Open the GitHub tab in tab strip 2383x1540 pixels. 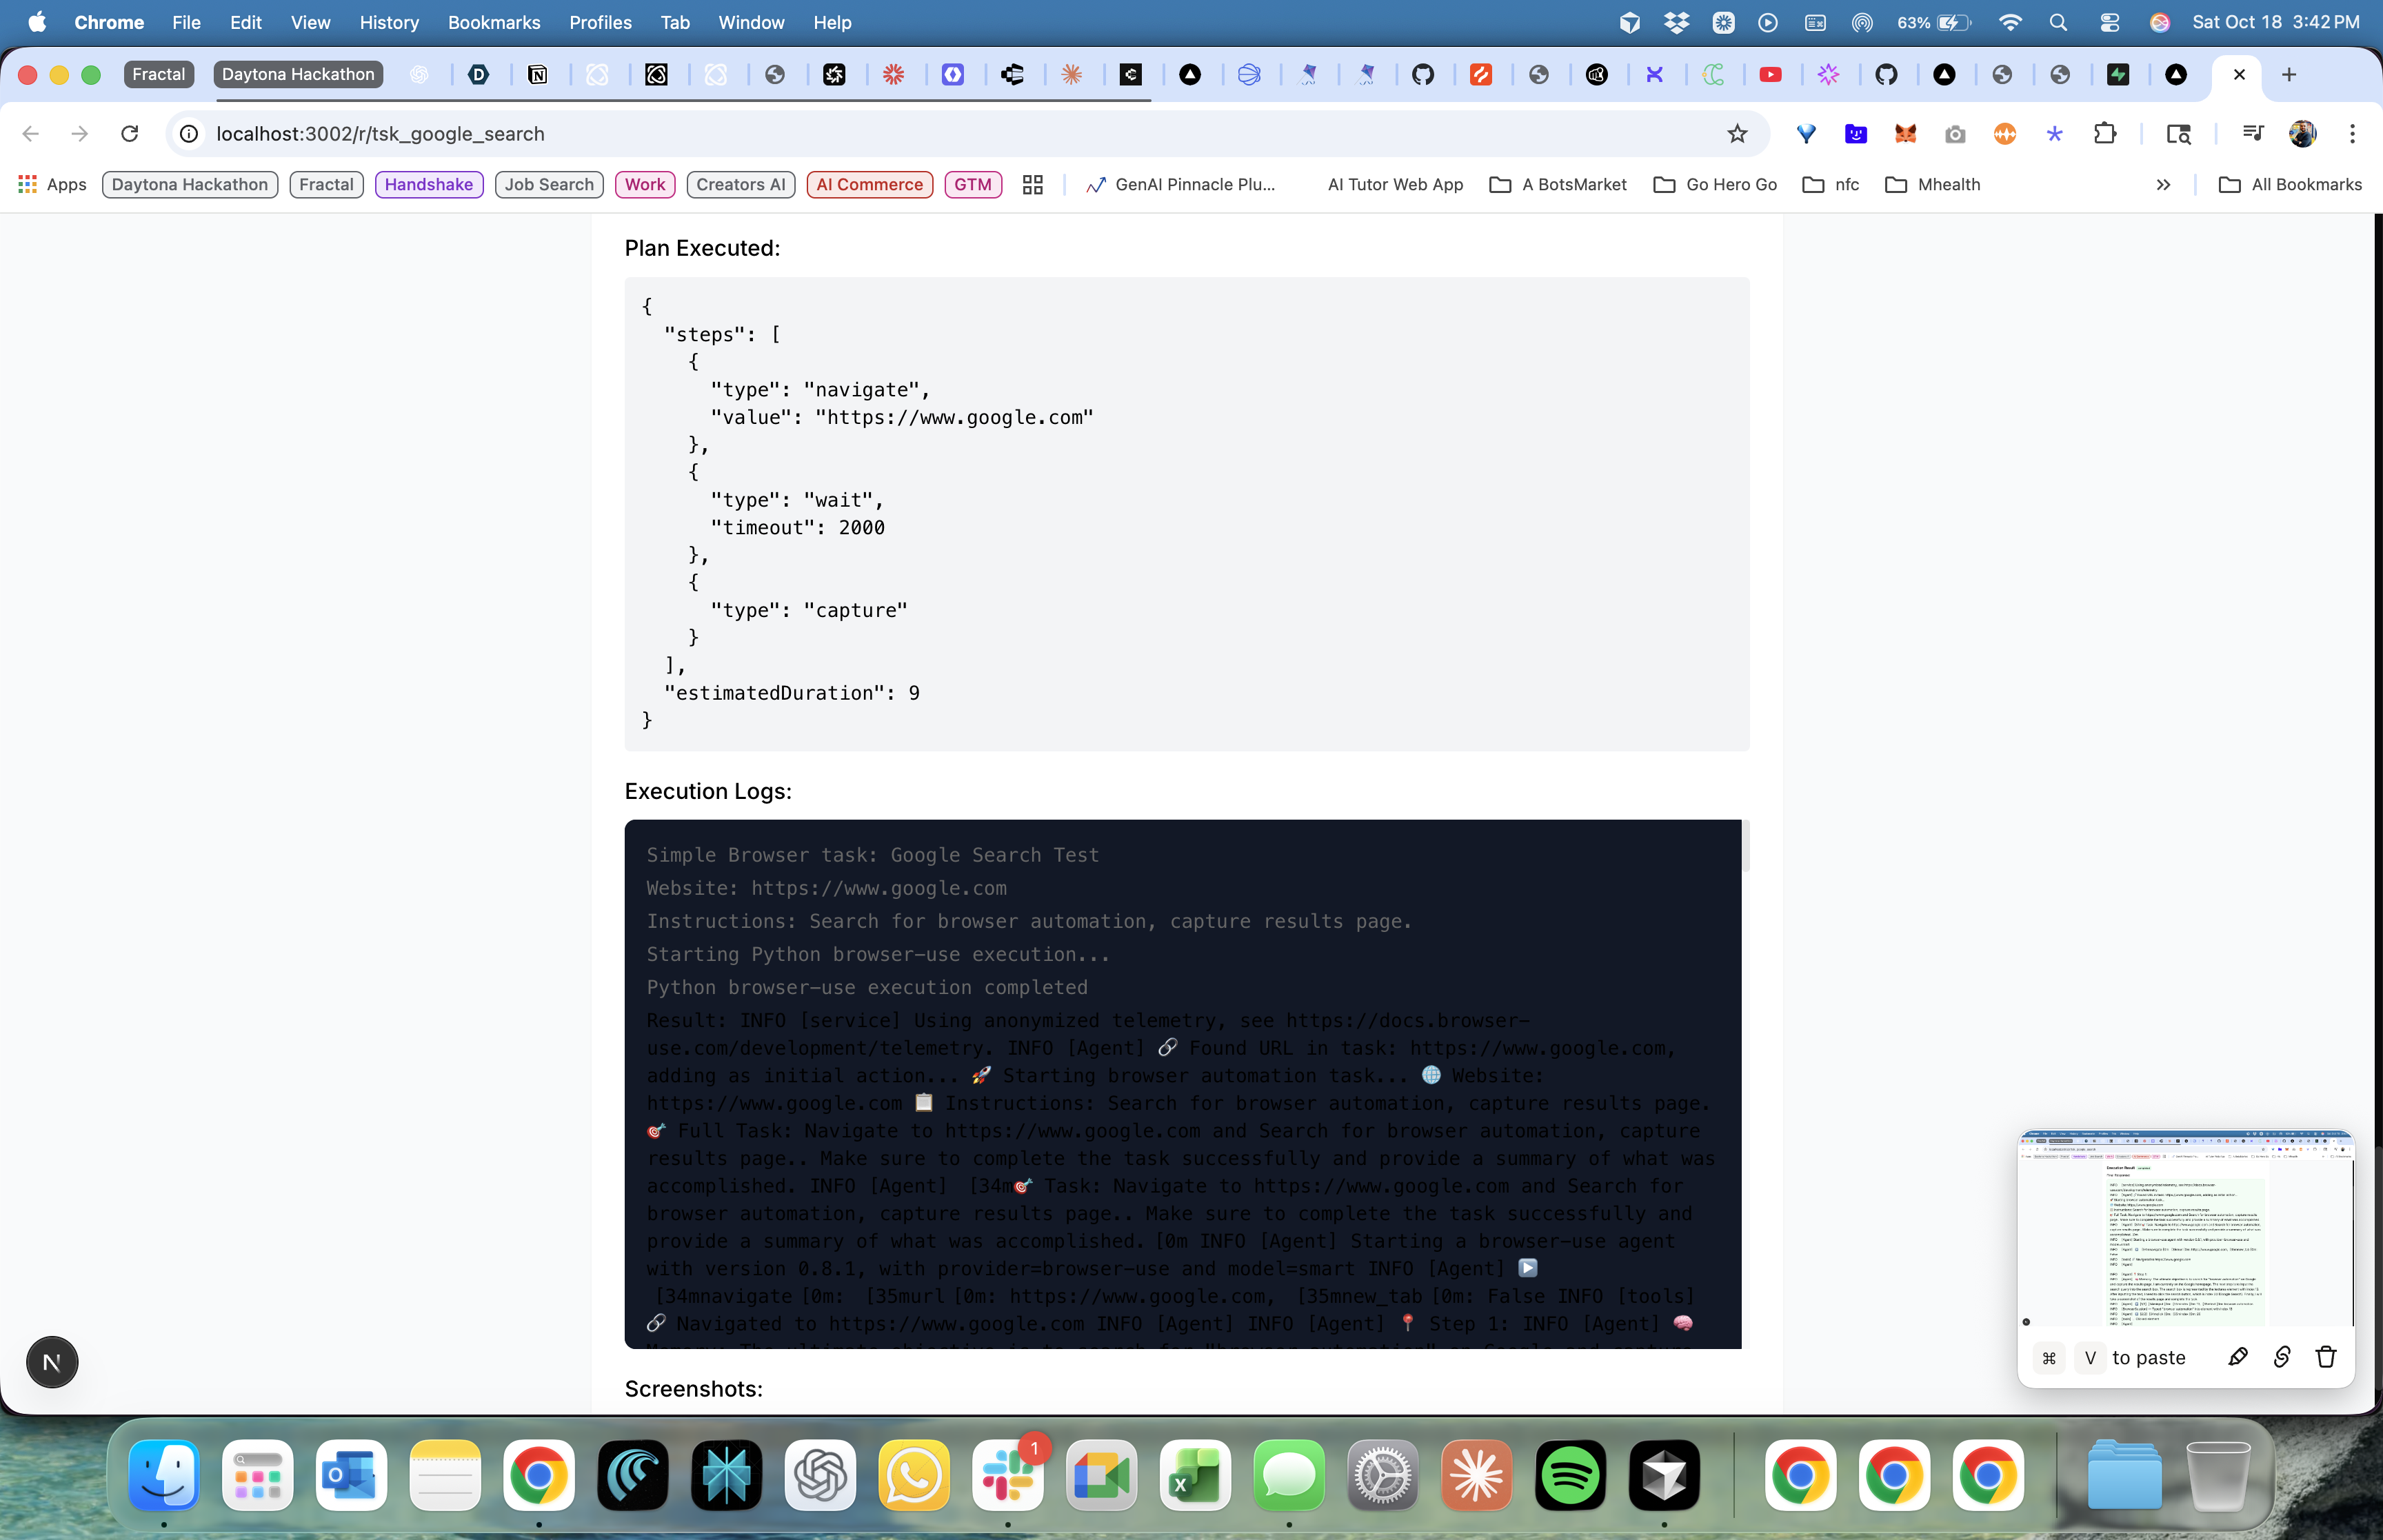click(x=1422, y=74)
